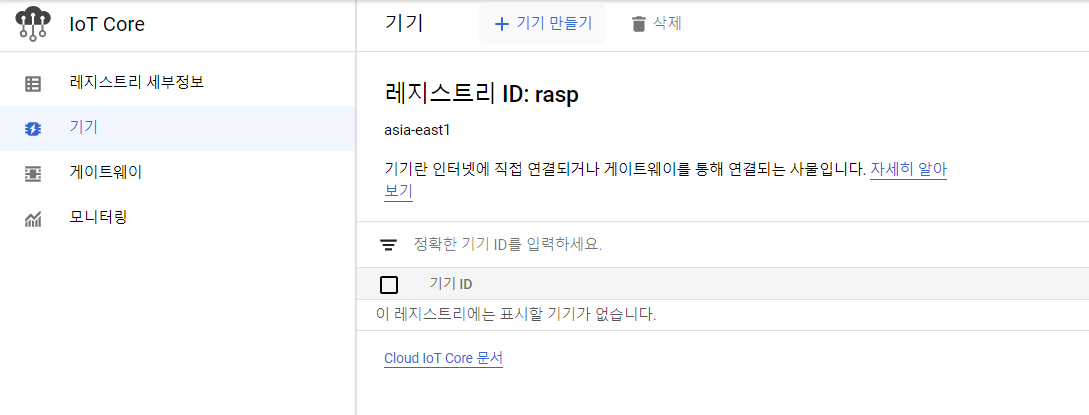Click the 기기 만들기 button
The image size is (1089, 415).
542,24
